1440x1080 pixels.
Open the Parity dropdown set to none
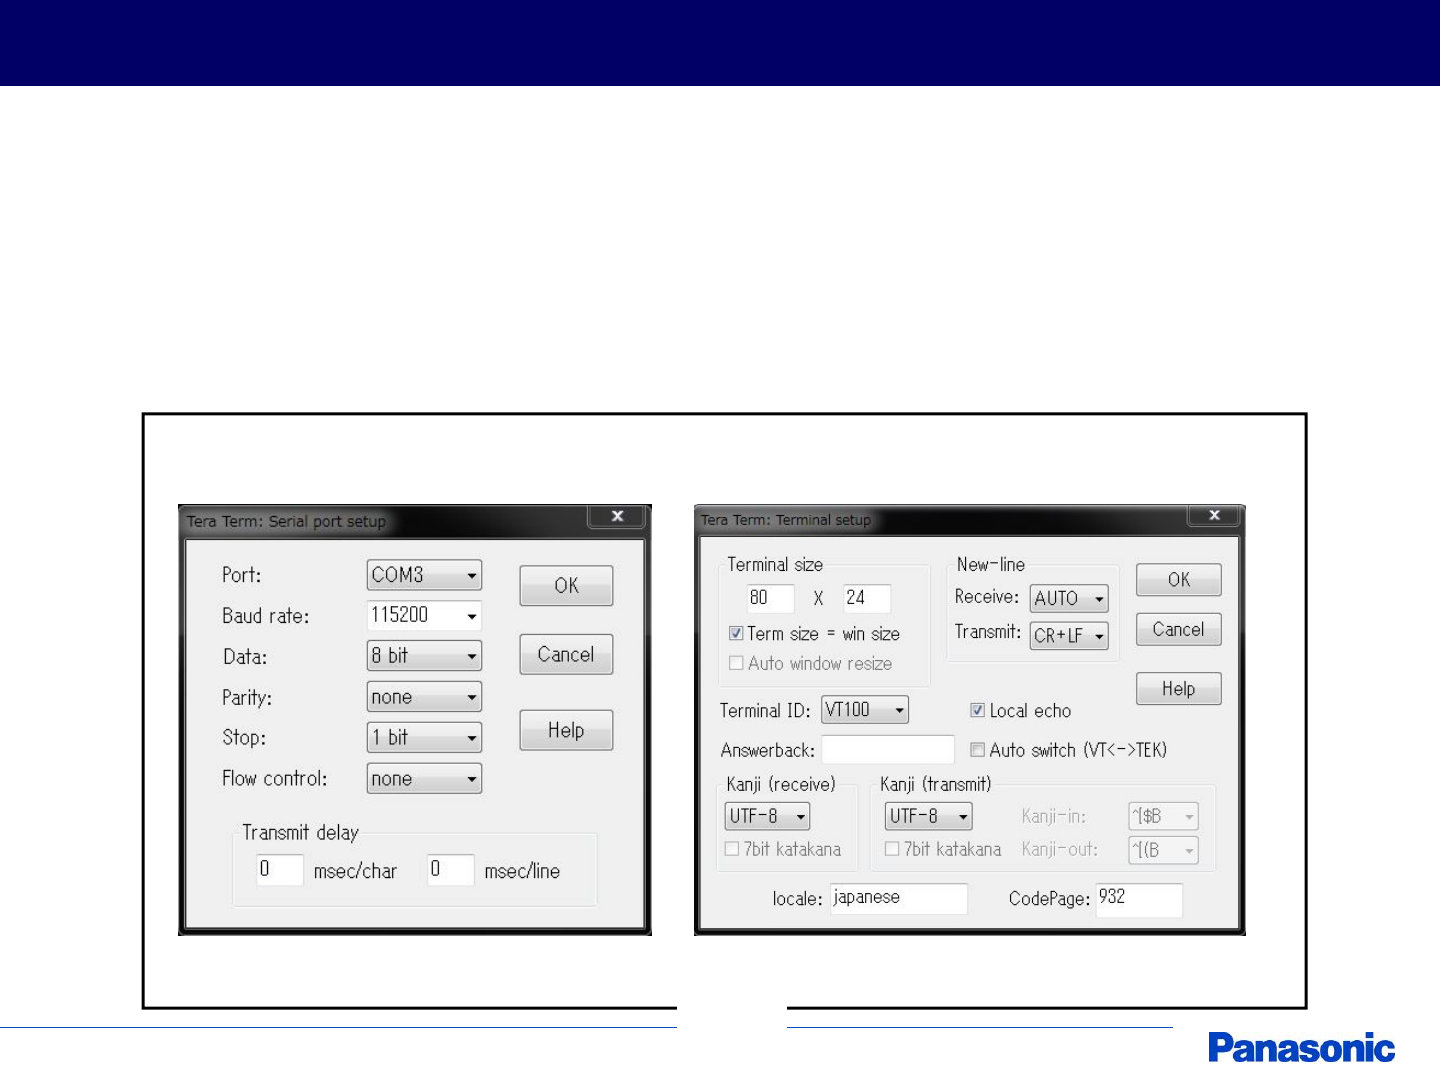point(424,697)
